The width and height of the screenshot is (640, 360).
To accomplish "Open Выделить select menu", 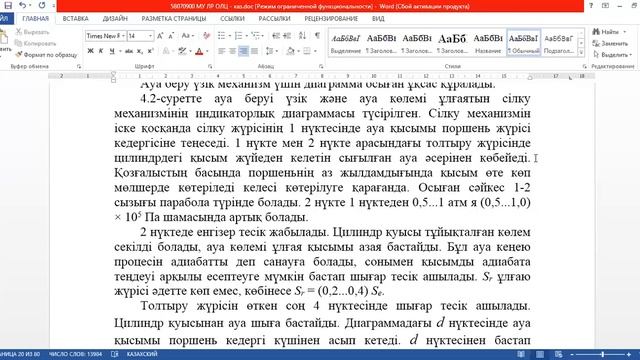I will point(613,54).
